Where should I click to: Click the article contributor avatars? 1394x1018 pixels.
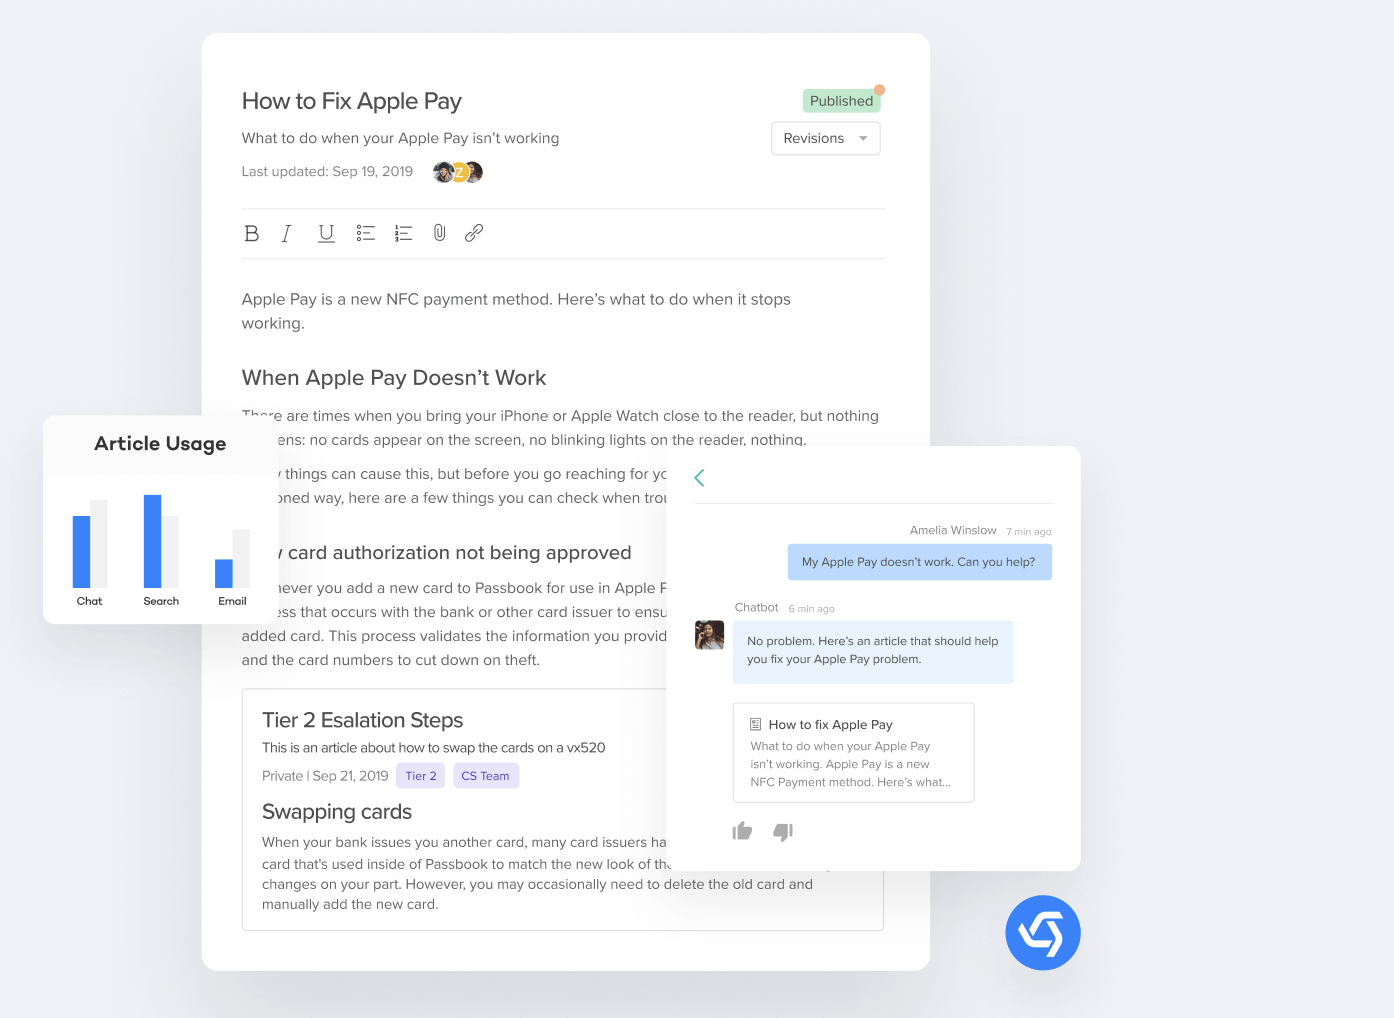click(x=458, y=172)
